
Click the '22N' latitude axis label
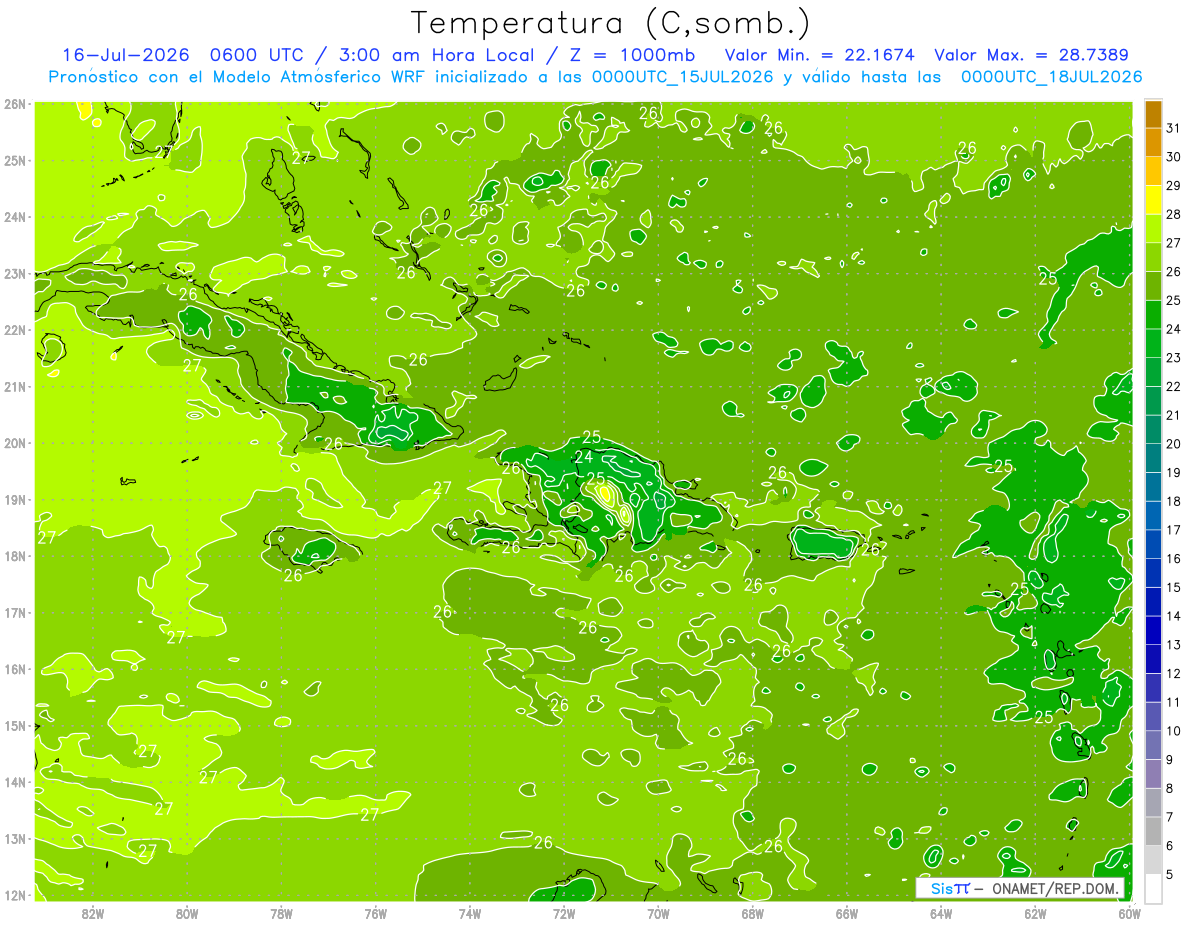(x=15, y=330)
